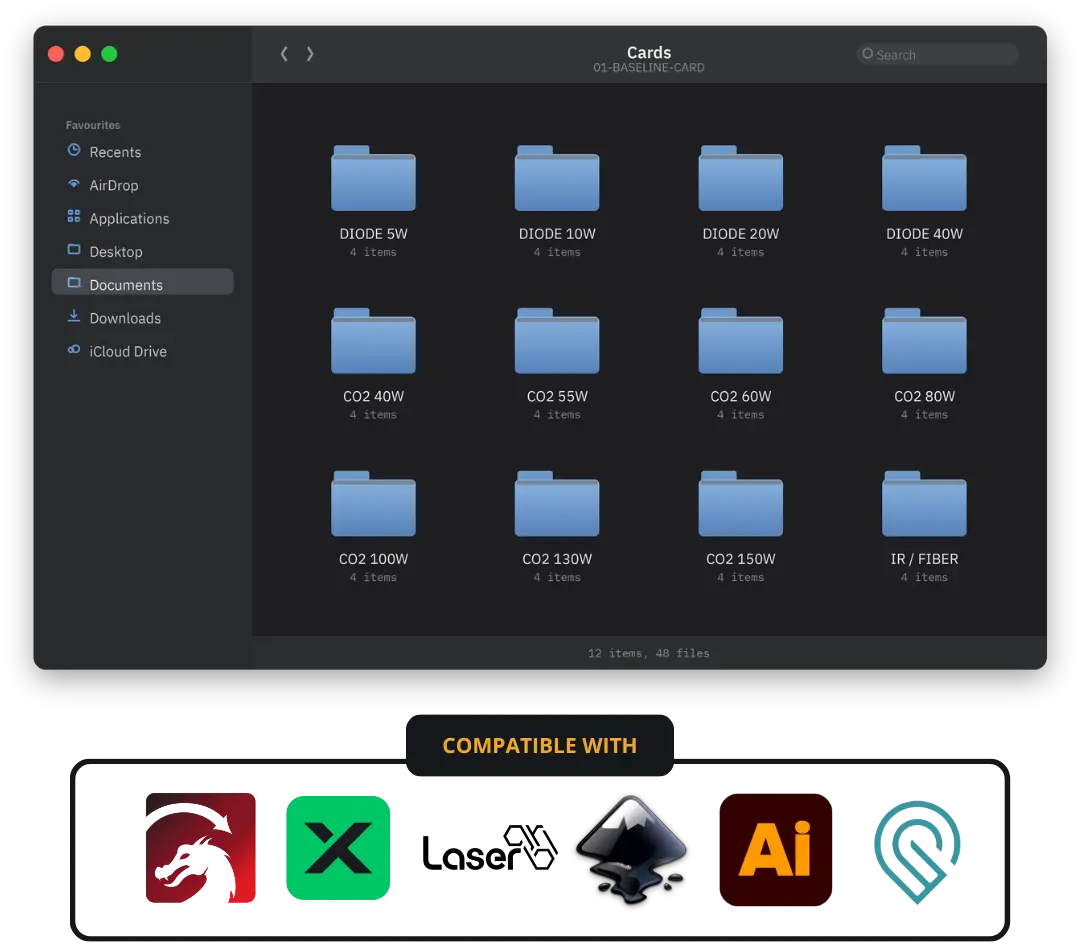Click the Adobe Illustrator Ai logo

point(776,849)
